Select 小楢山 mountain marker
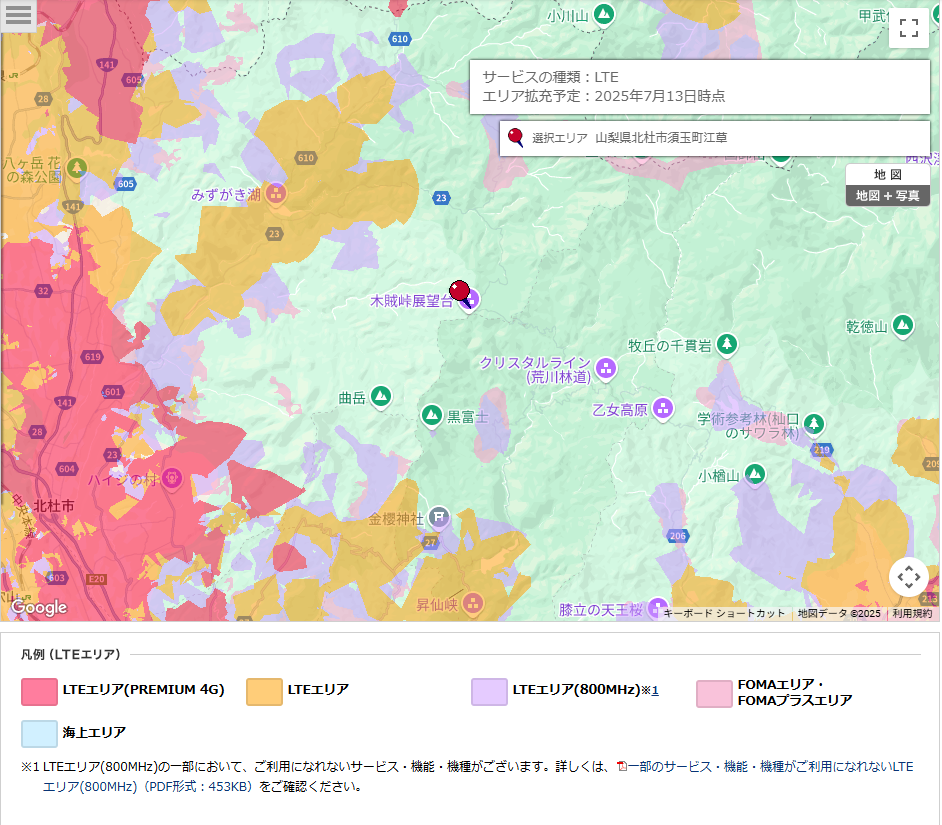The image size is (942, 825). coord(755,474)
